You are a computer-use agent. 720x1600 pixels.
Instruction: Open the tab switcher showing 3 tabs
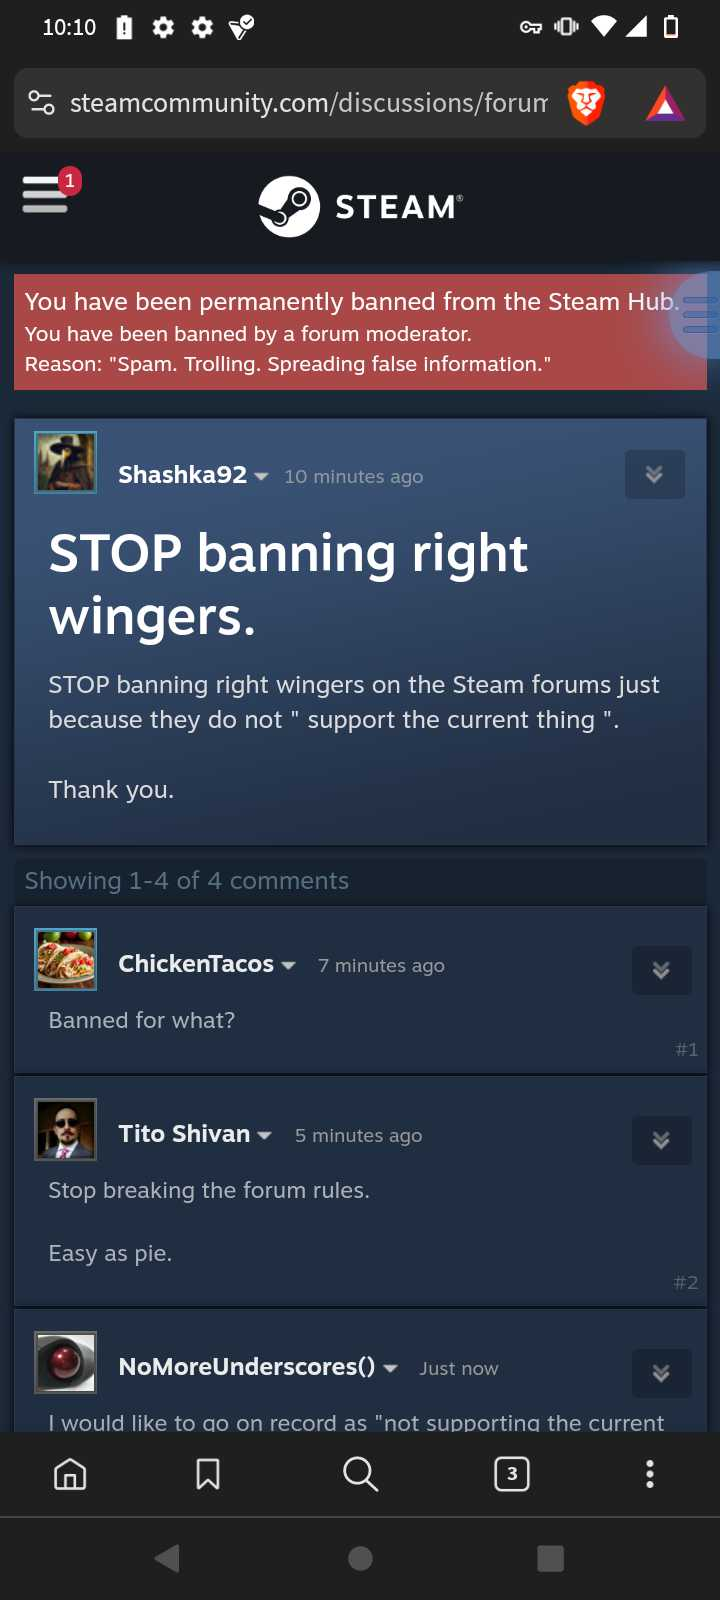(512, 1474)
